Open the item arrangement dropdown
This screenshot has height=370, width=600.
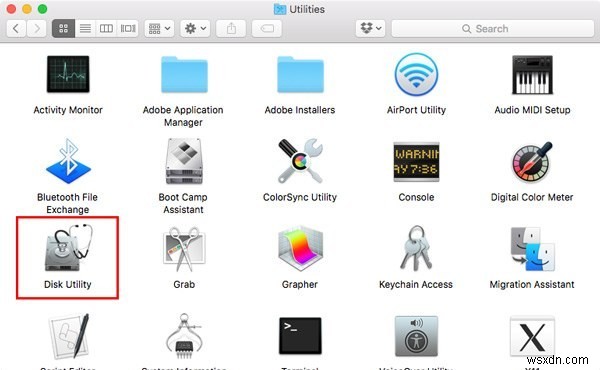click(x=160, y=28)
